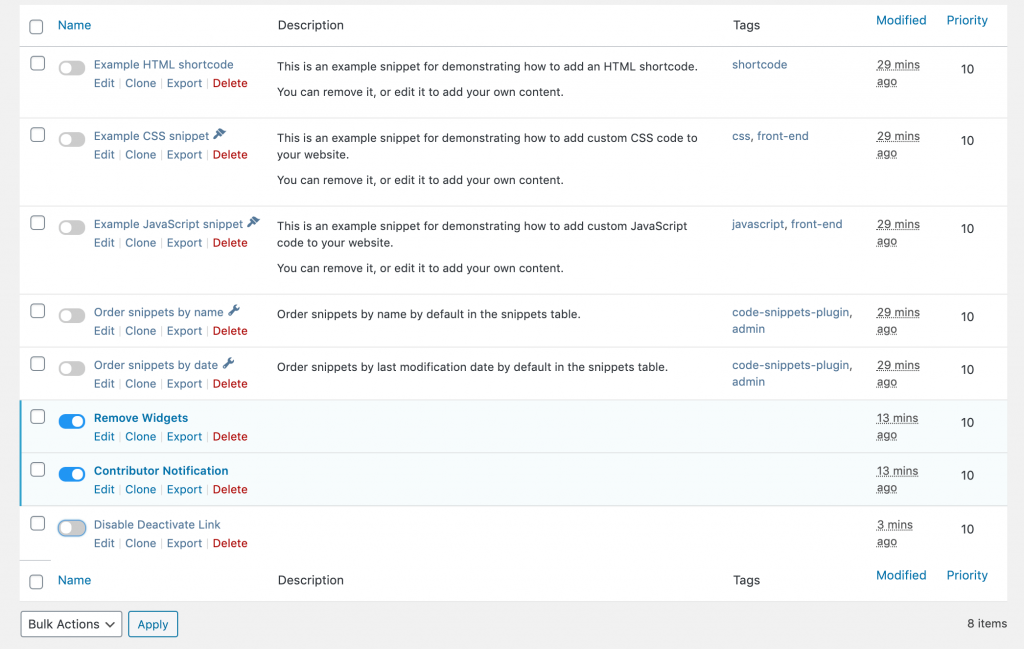Check the select-all checkbox in the header

[x=36, y=26]
